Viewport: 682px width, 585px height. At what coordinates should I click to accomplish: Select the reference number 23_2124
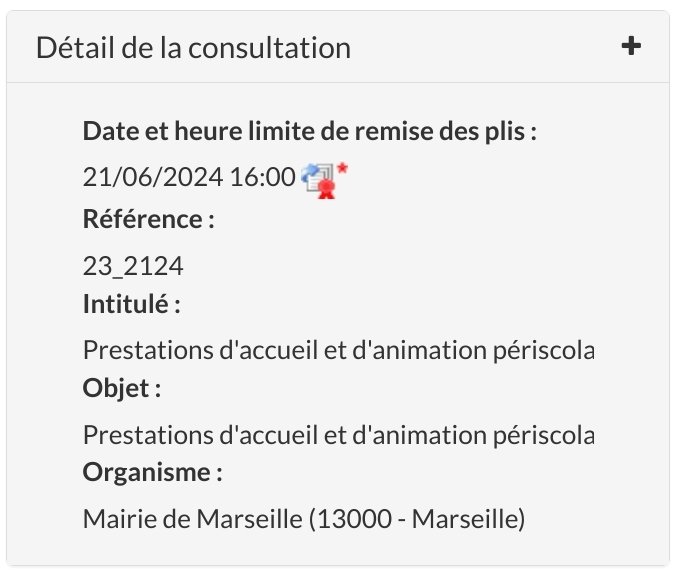(x=133, y=266)
